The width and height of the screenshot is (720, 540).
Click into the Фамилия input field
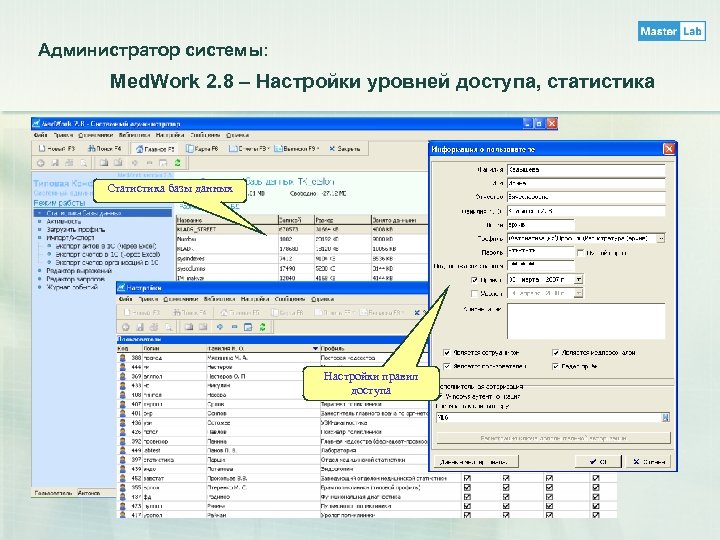click(x=586, y=170)
